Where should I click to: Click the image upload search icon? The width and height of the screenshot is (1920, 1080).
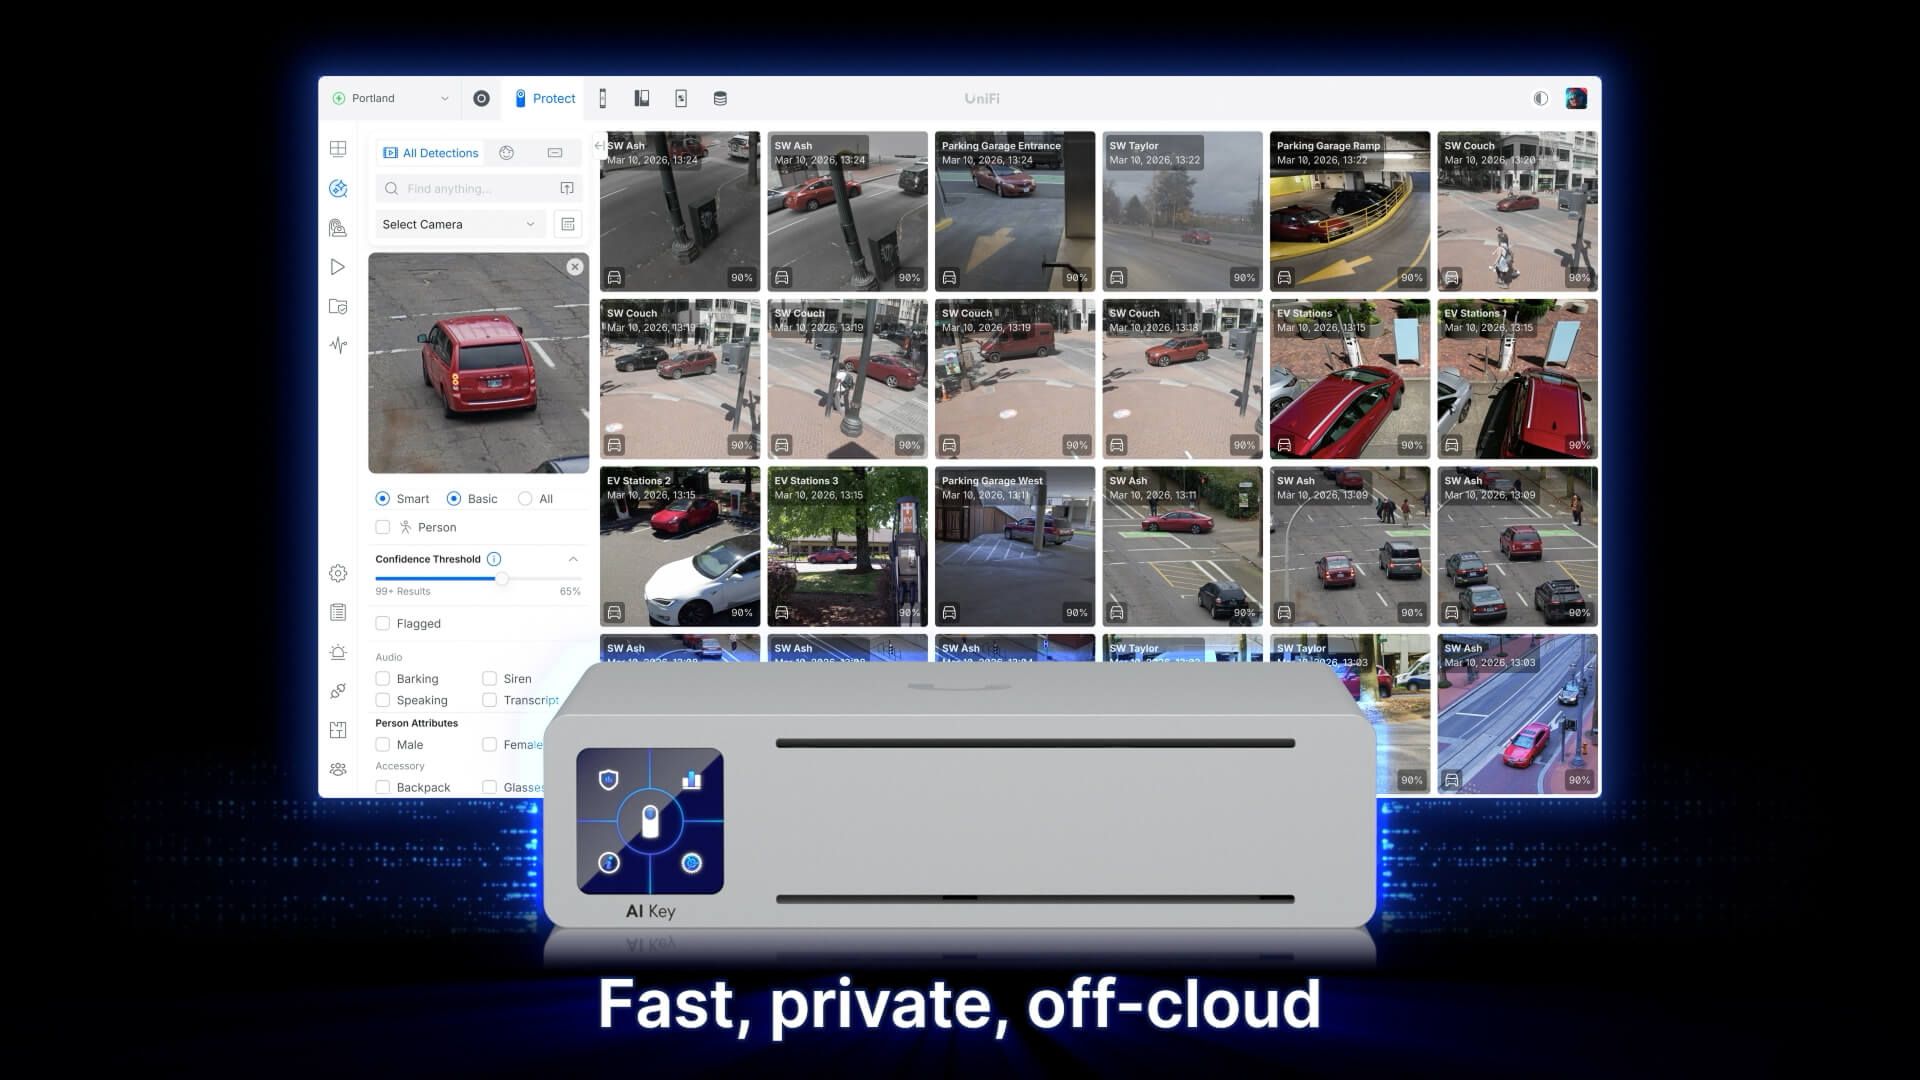tap(567, 188)
